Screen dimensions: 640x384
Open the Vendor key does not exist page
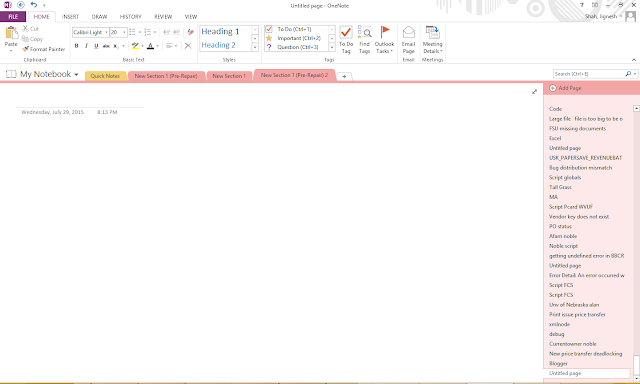[579, 217]
